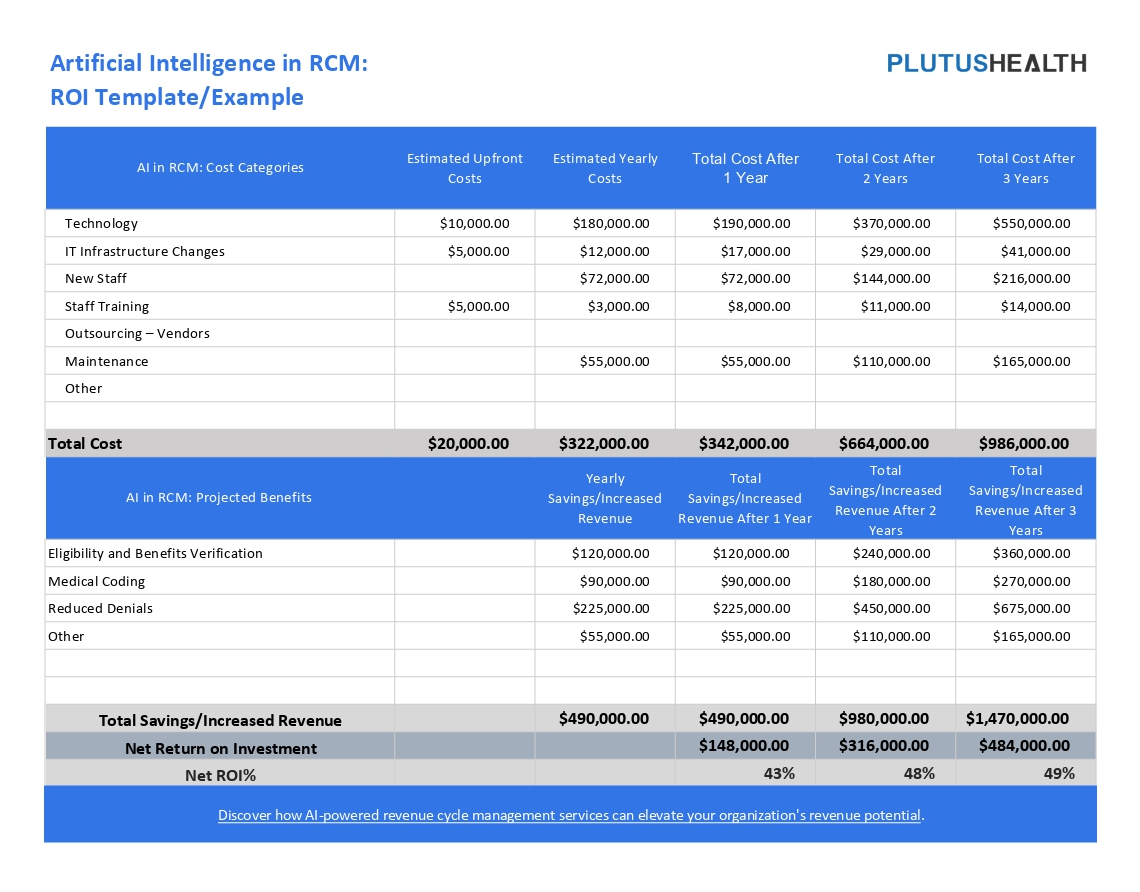Click the Staff Training upfront cost cell
The image size is (1140, 892).
tap(465, 306)
